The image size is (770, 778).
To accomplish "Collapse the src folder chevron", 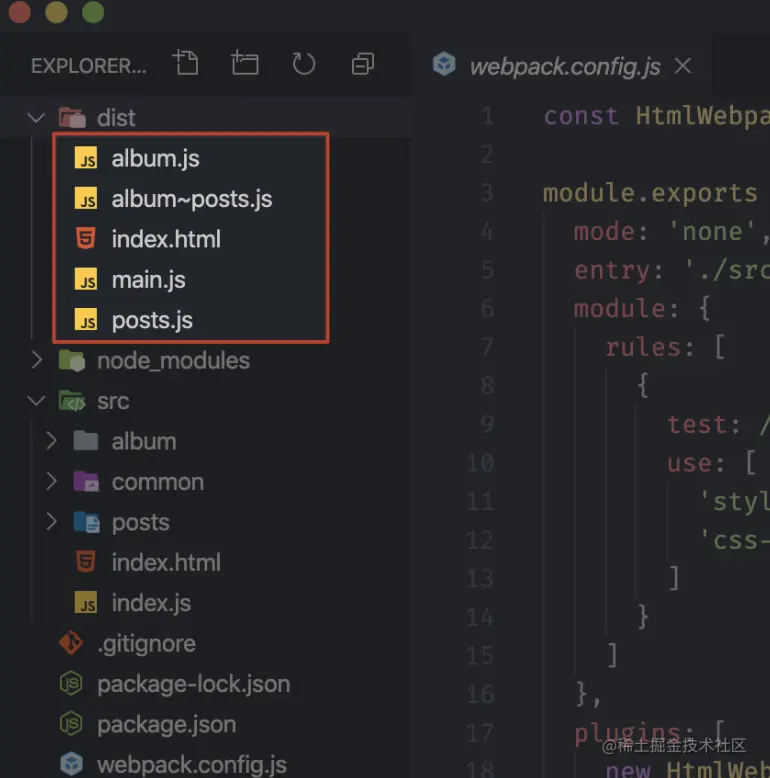I will (36, 400).
